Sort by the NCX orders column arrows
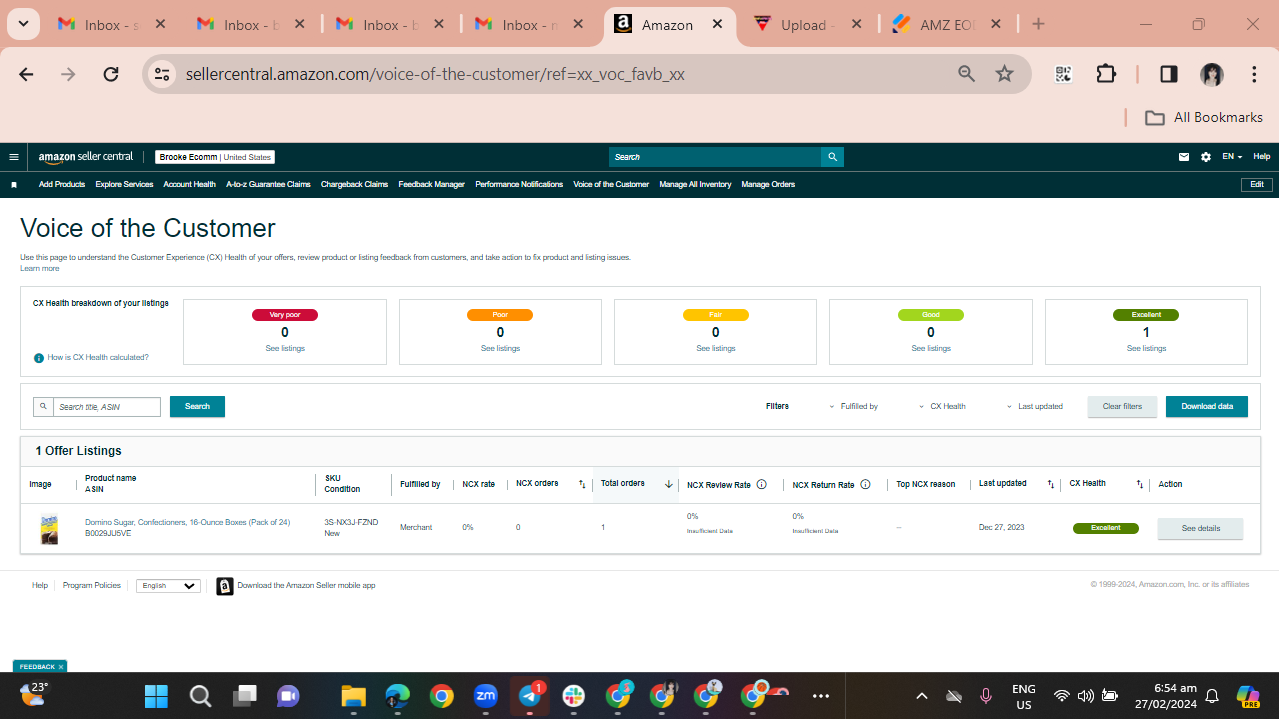Image resolution: width=1279 pixels, height=719 pixels. (x=582, y=485)
